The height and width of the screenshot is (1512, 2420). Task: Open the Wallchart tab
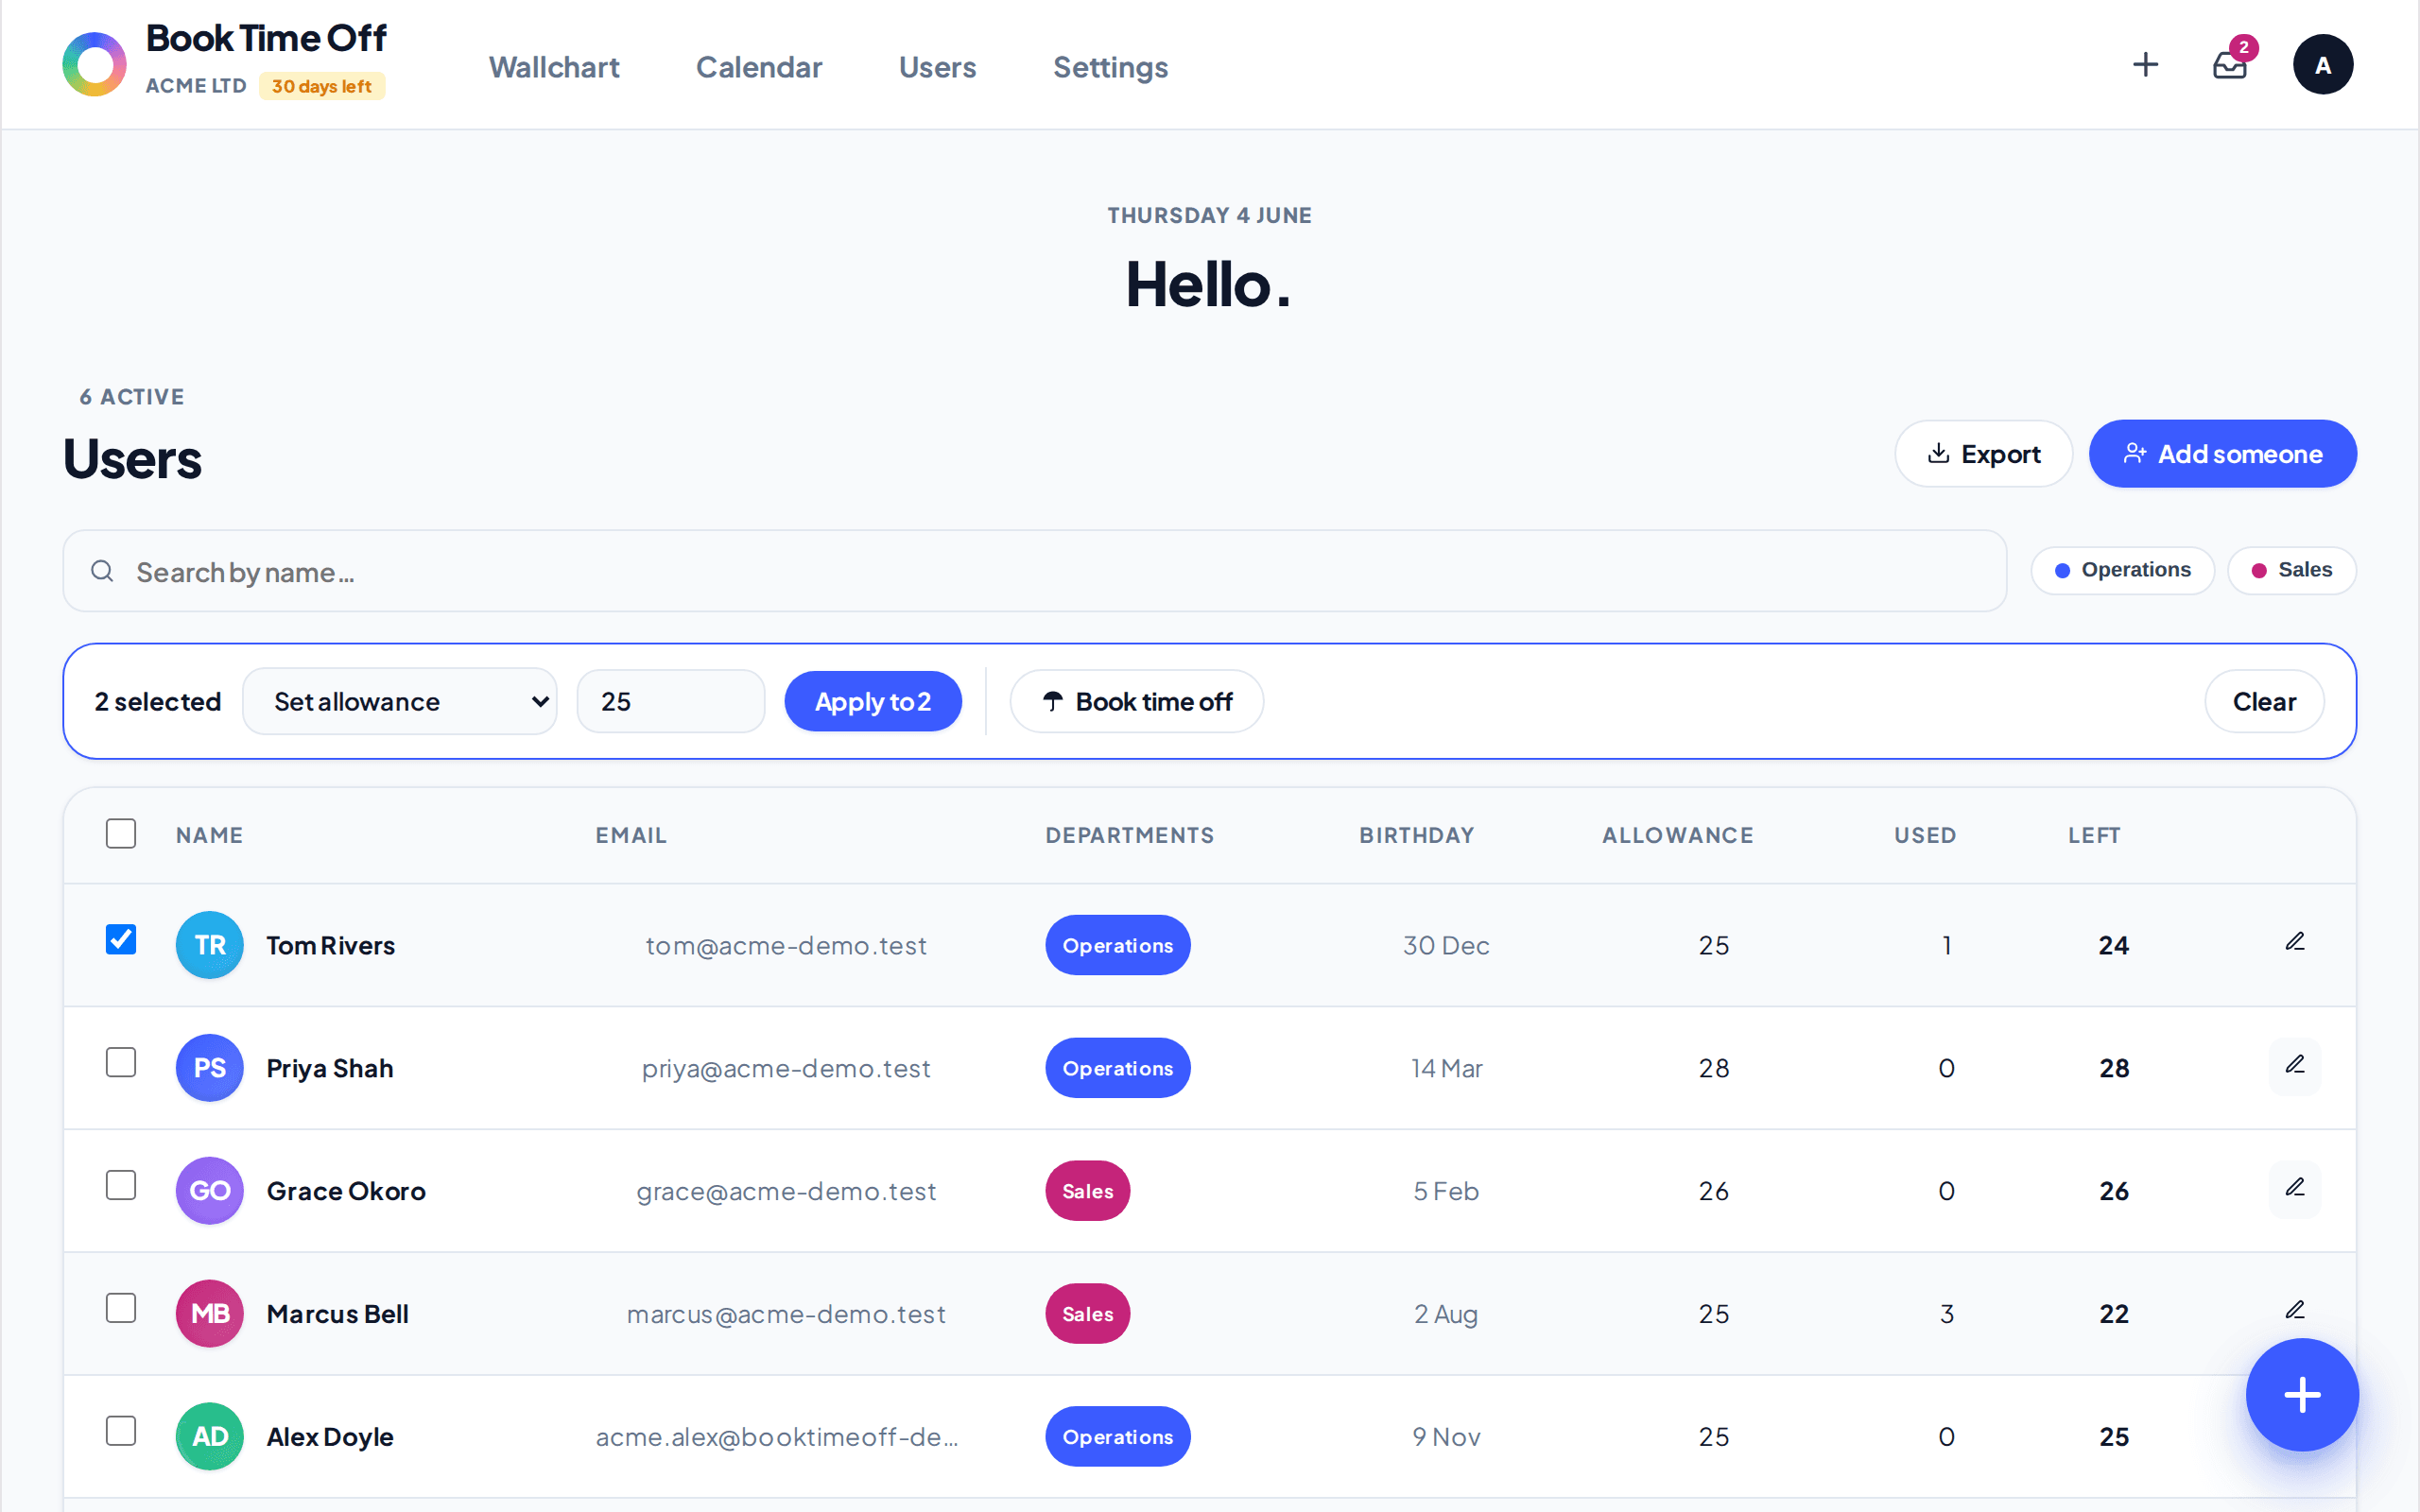tap(554, 67)
